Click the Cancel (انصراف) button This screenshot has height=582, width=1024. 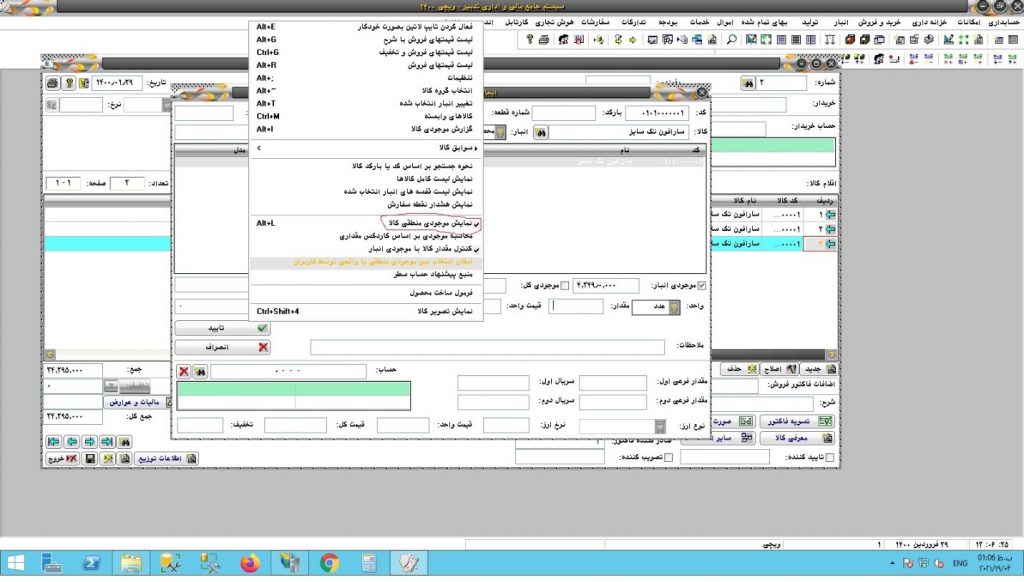click(x=223, y=347)
